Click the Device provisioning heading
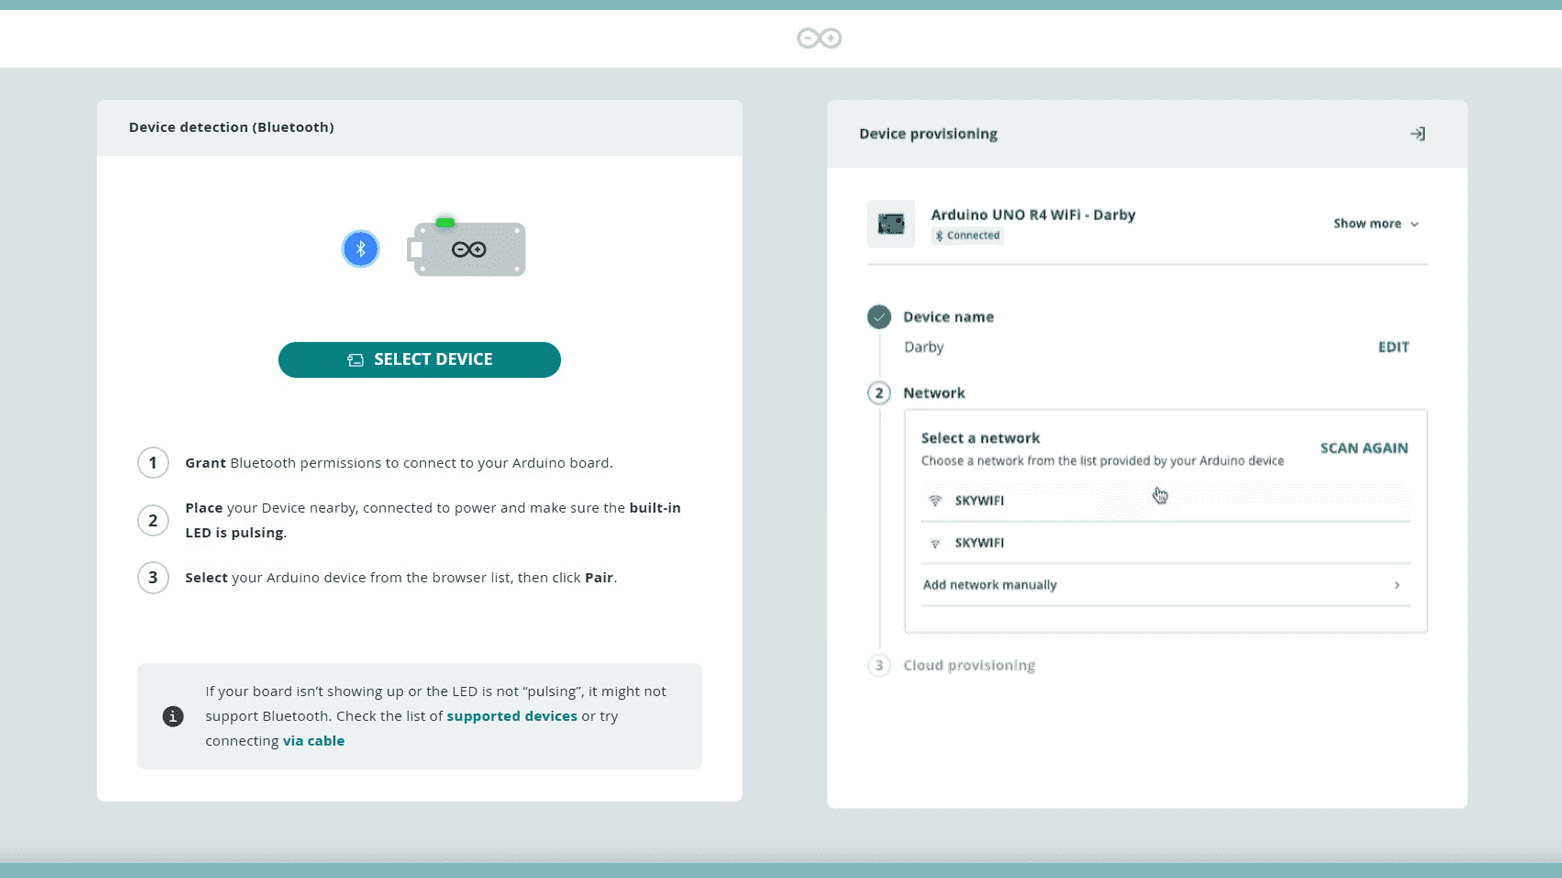The image size is (1562, 878). pos(928,134)
